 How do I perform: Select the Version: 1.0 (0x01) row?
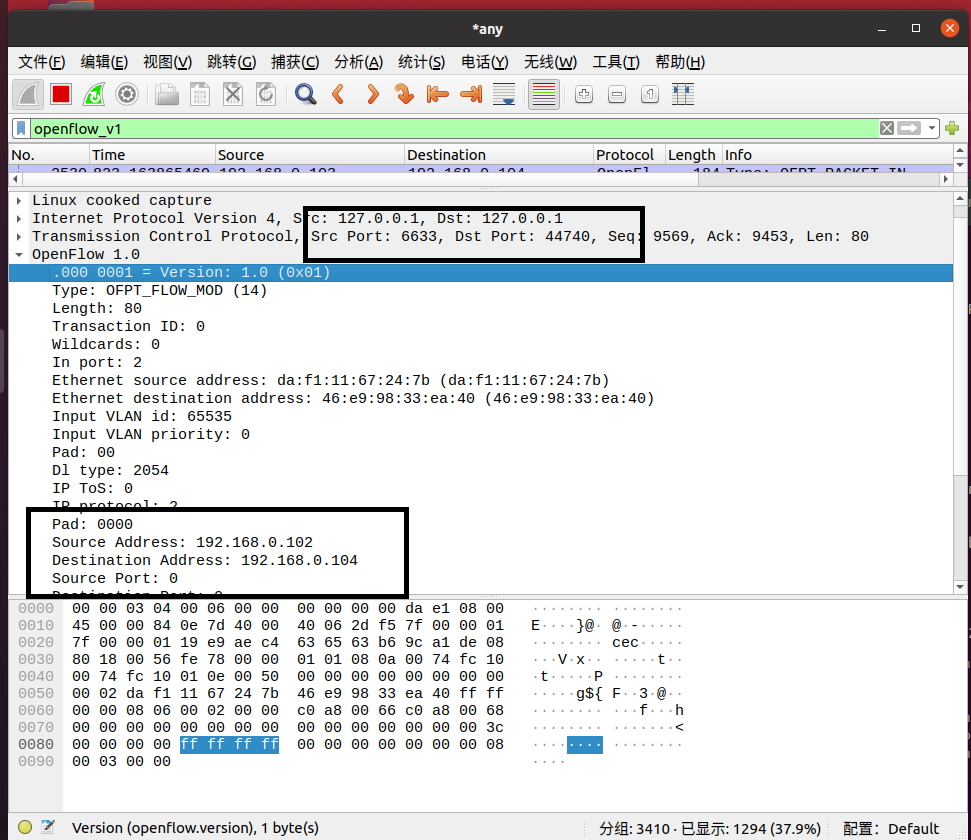click(481, 273)
